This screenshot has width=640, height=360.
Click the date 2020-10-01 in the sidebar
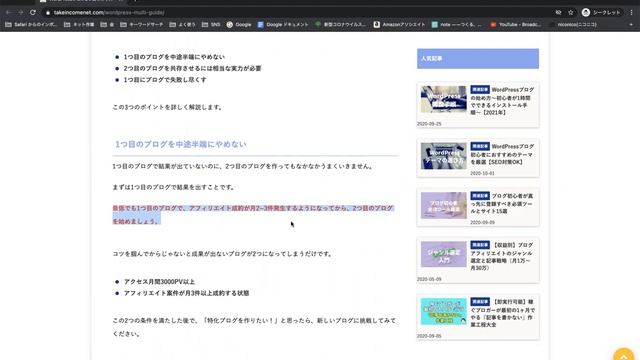pos(482,173)
